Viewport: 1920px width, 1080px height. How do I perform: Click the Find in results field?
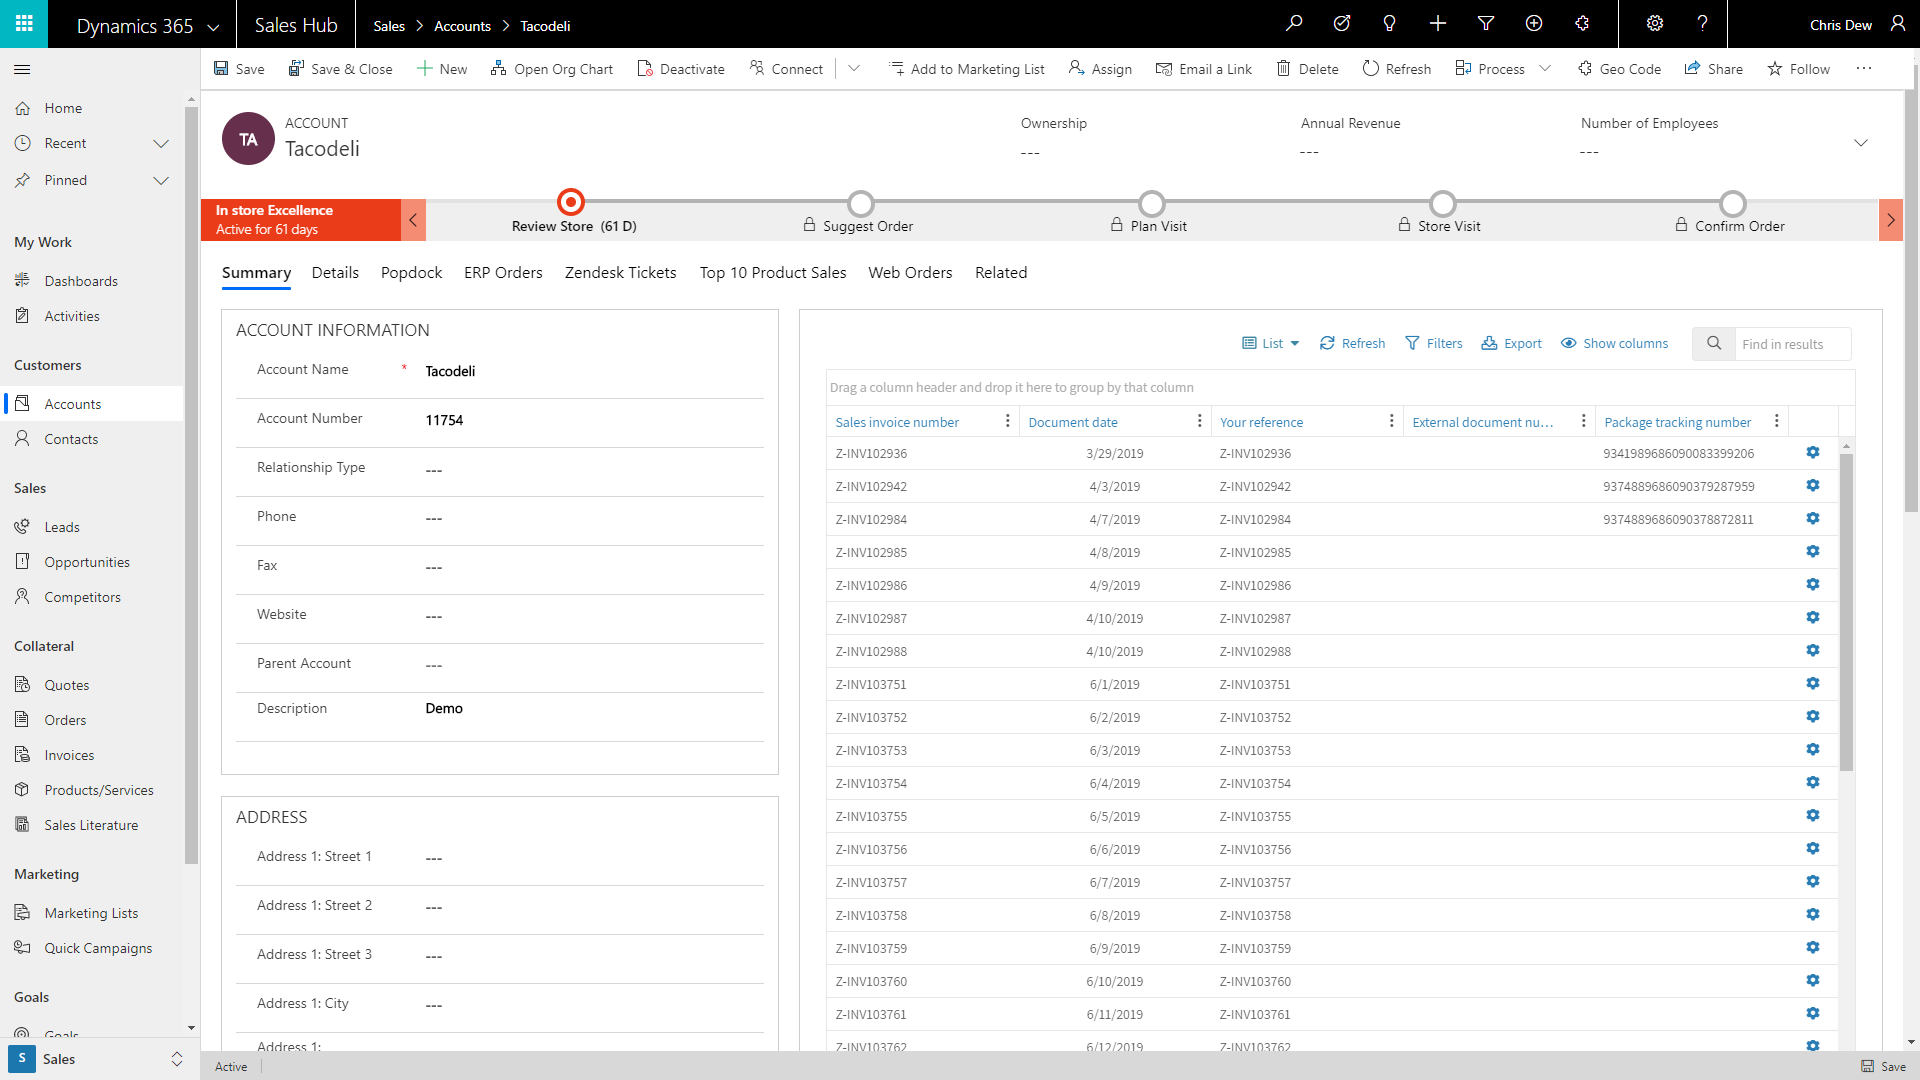(1792, 344)
